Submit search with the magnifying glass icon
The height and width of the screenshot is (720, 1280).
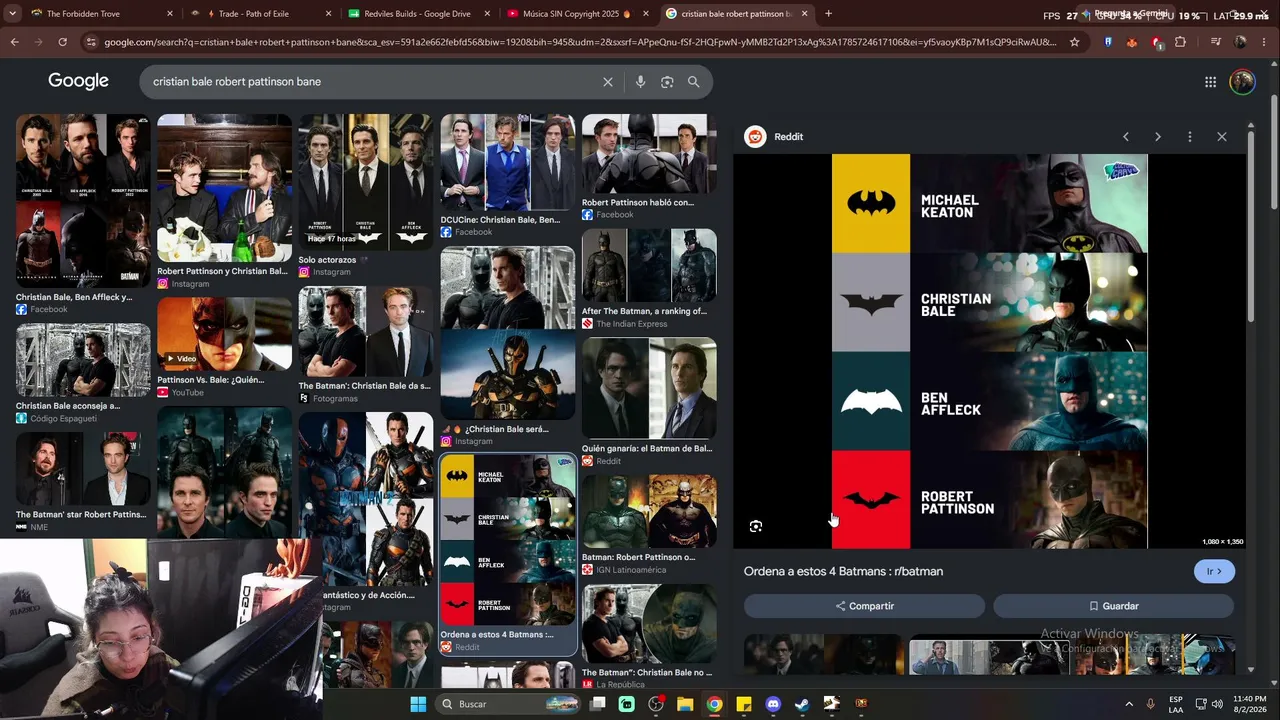[x=693, y=82]
